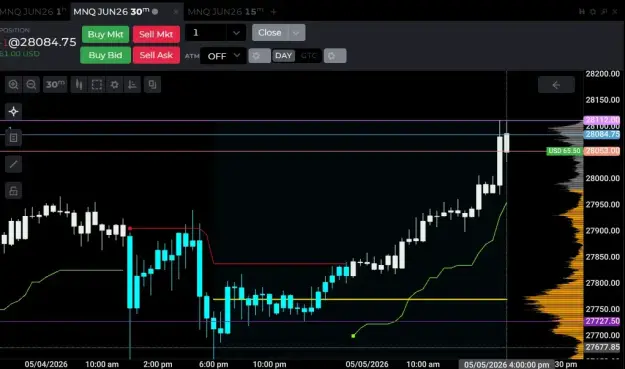Click the 6:00 pm label on time axis
This screenshot has width=625, height=369.
[x=214, y=364]
